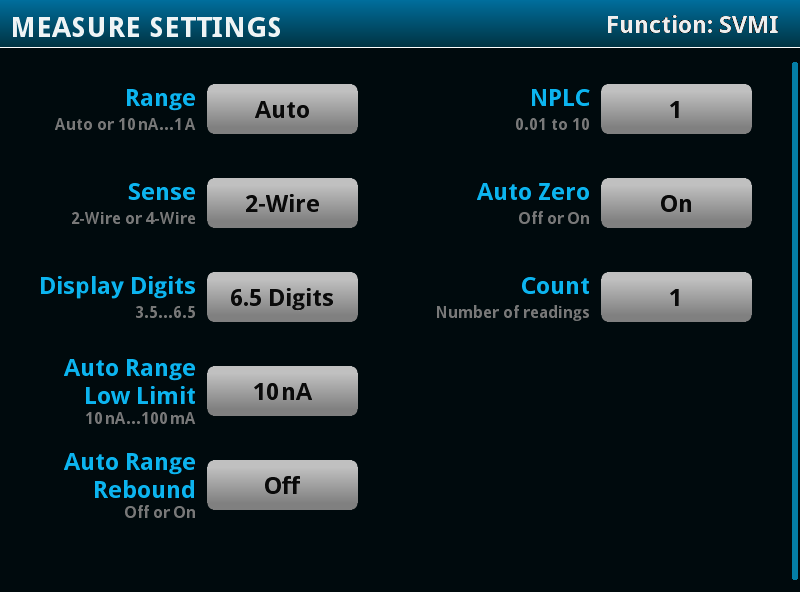This screenshot has width=800, height=592.
Task: Click the blue Range label
Action: 160,98
